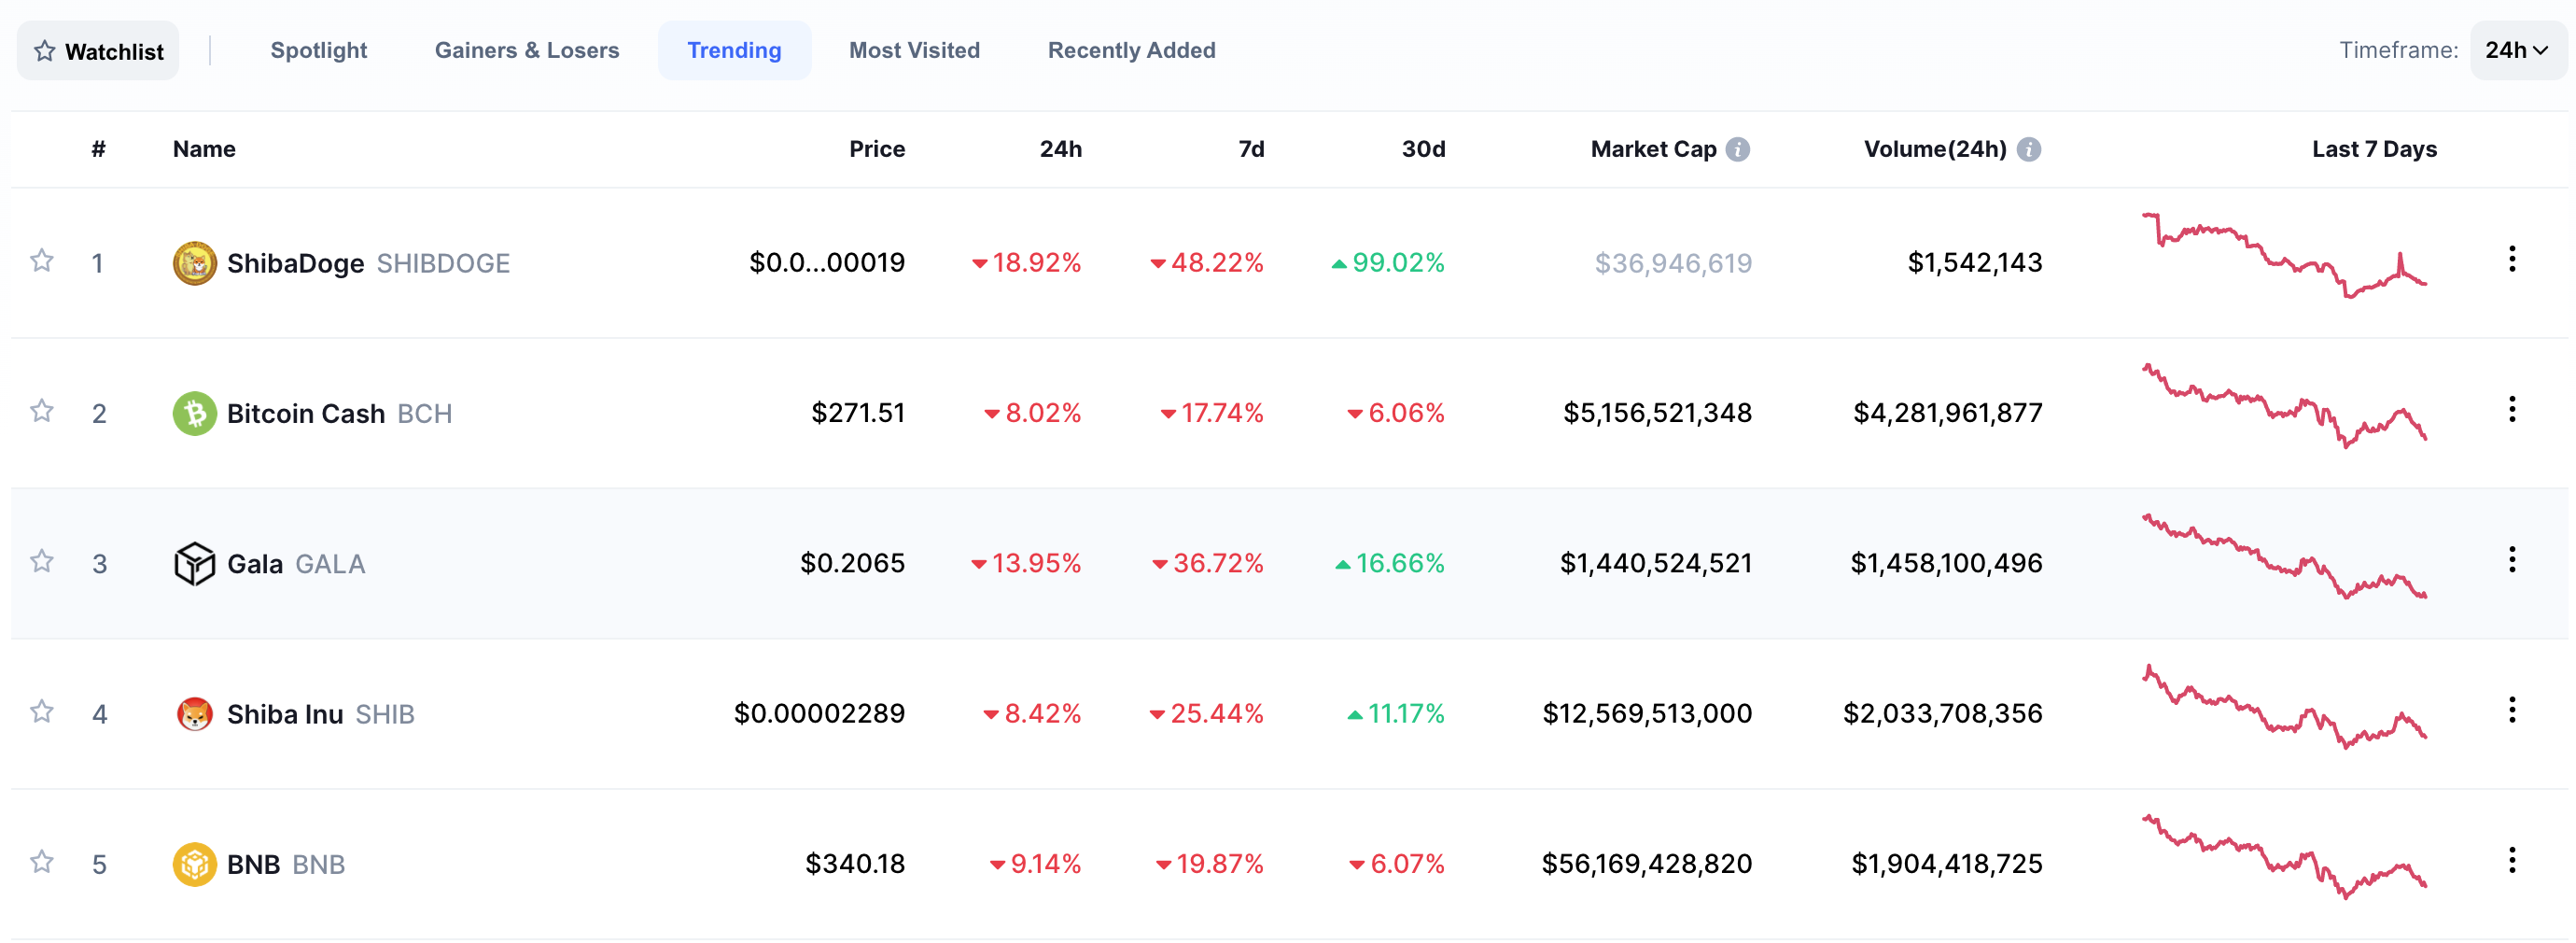
Task: Open the three-dot menu for Gala
Action: 2511,560
